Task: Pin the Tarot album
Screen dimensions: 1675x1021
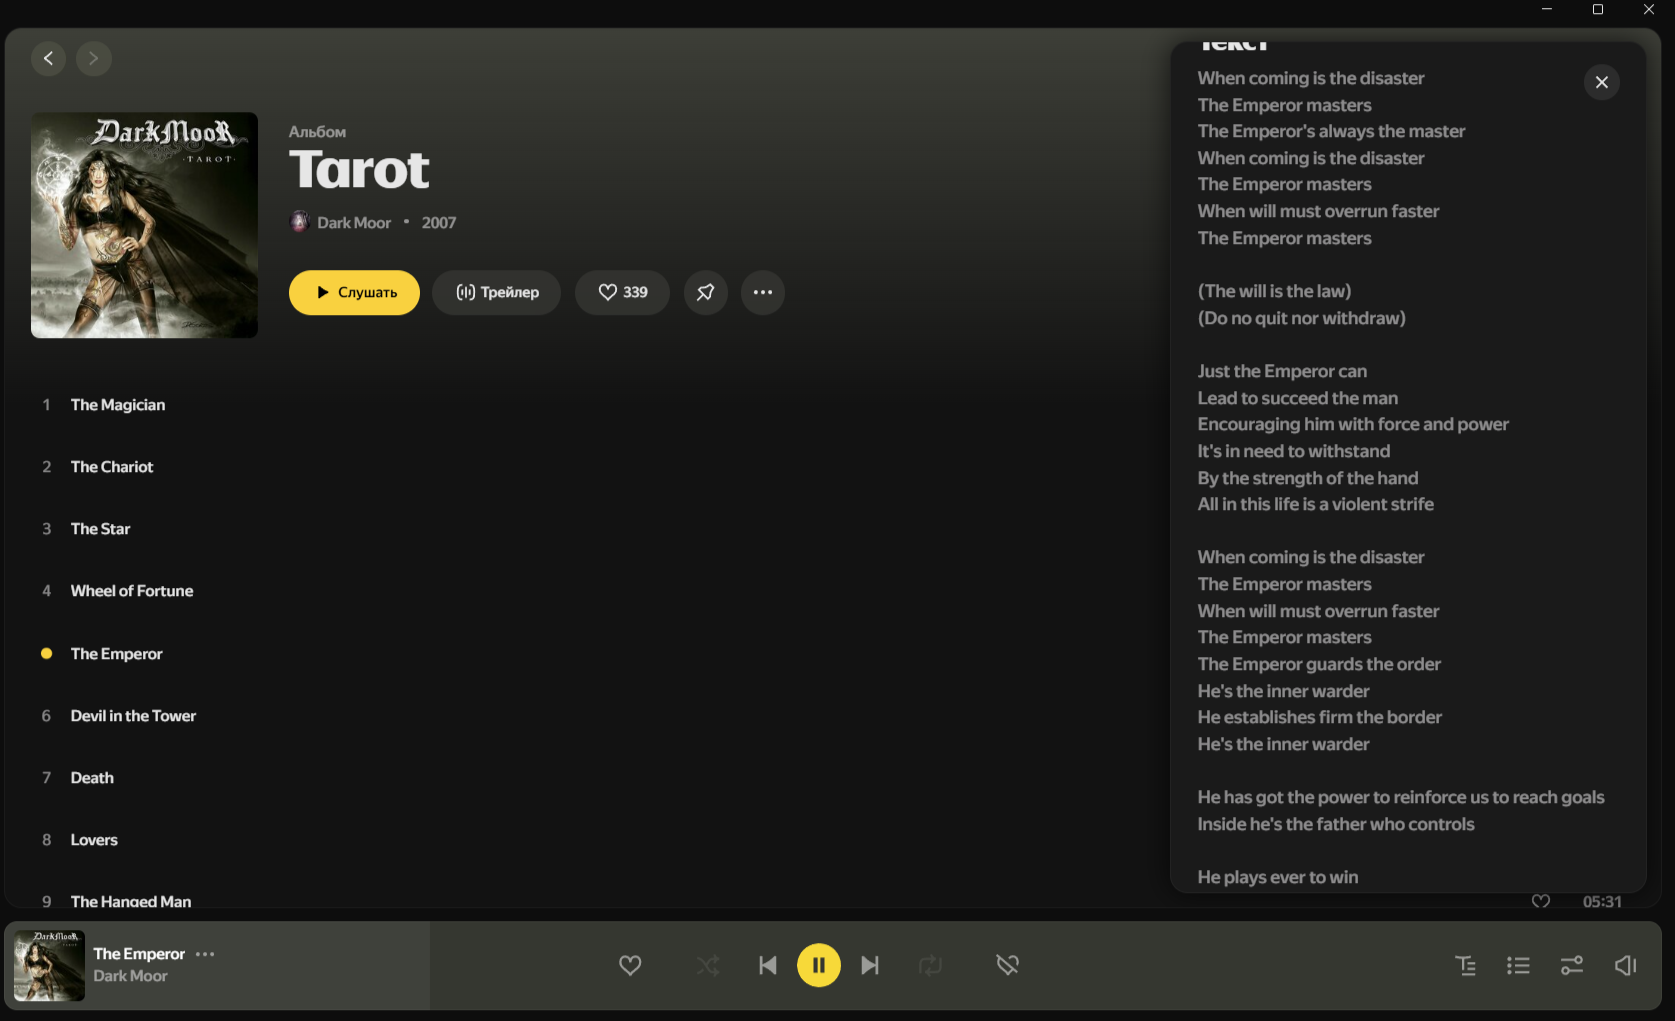Action: point(706,292)
